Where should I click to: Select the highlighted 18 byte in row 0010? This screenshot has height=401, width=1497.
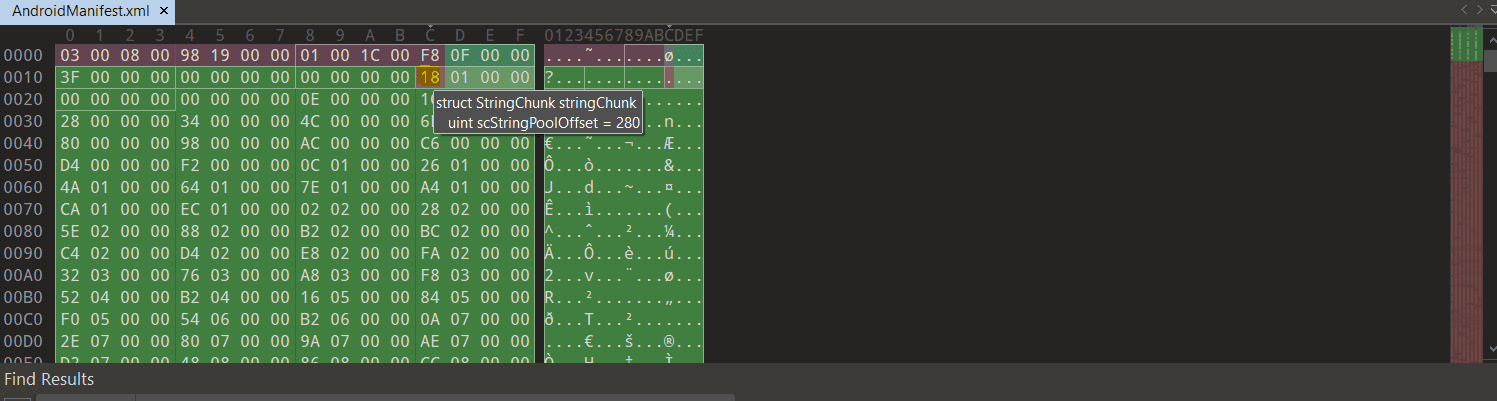coord(430,77)
